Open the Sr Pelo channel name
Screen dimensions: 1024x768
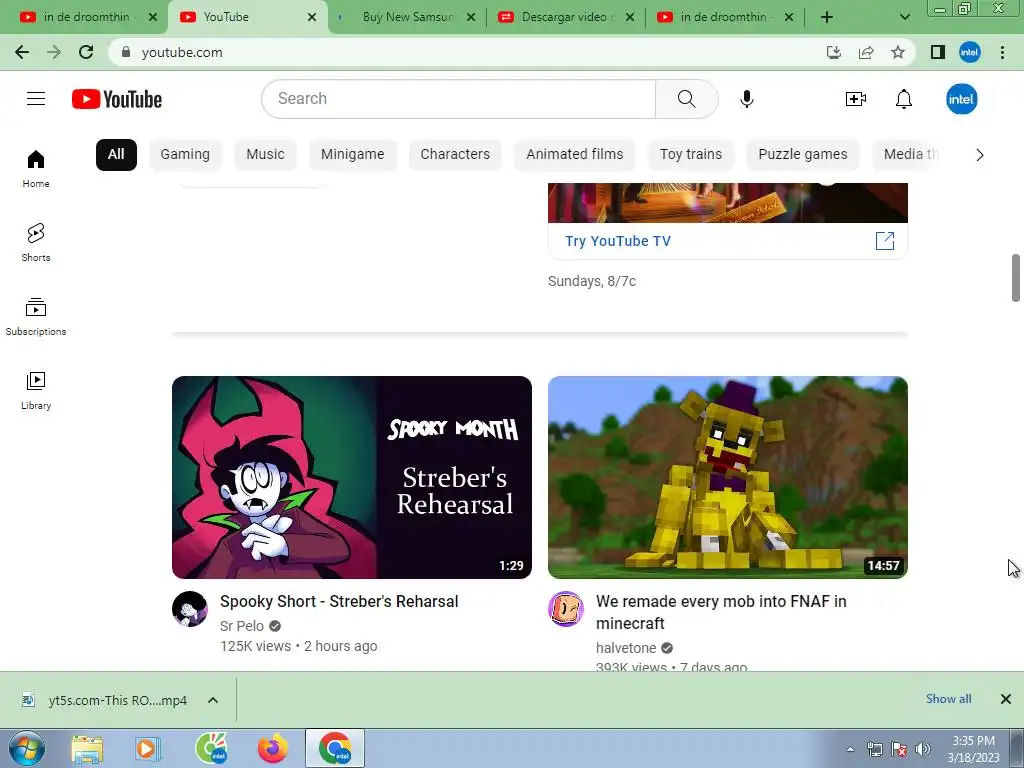point(242,626)
